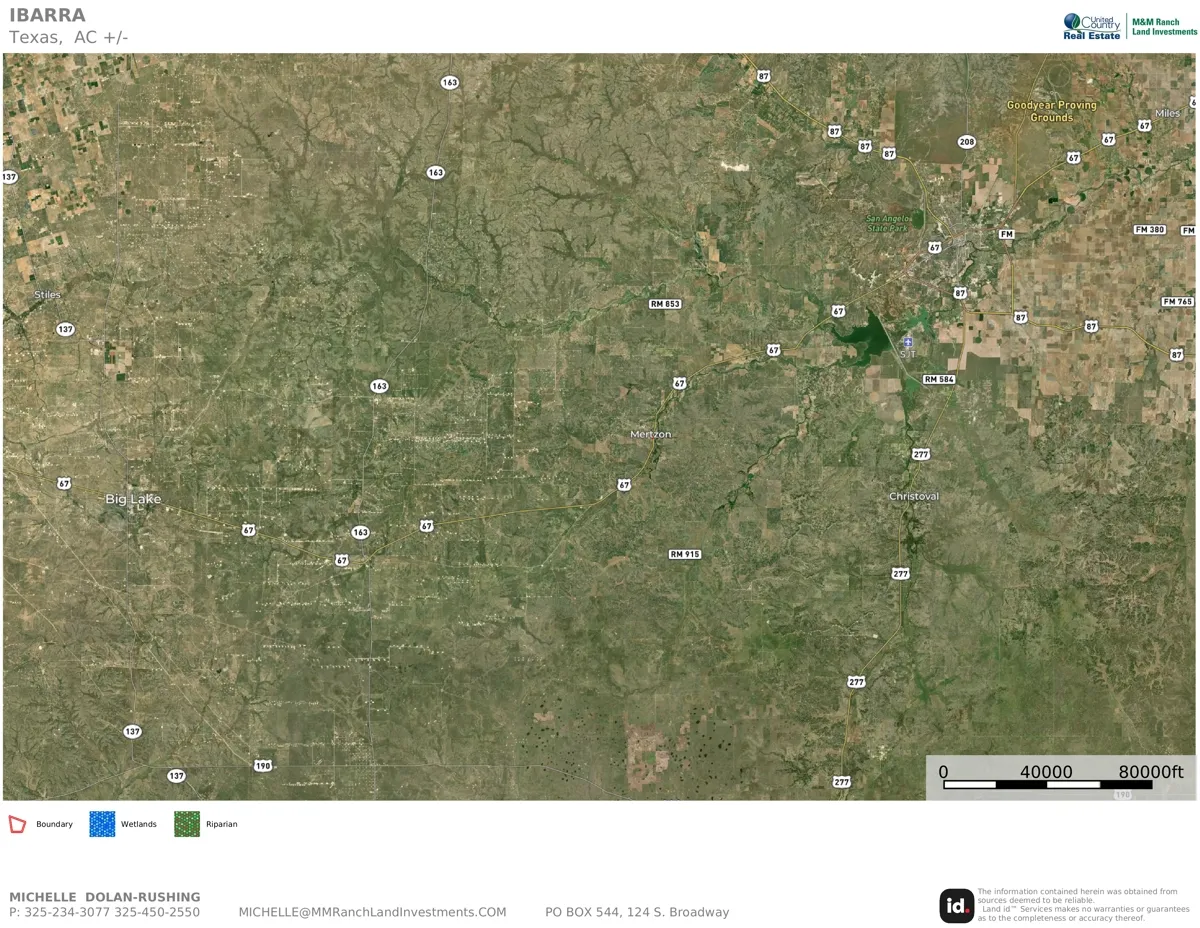Click the RM 915 road shield
Image resolution: width=1200 pixels, height=928 pixels.
point(685,554)
